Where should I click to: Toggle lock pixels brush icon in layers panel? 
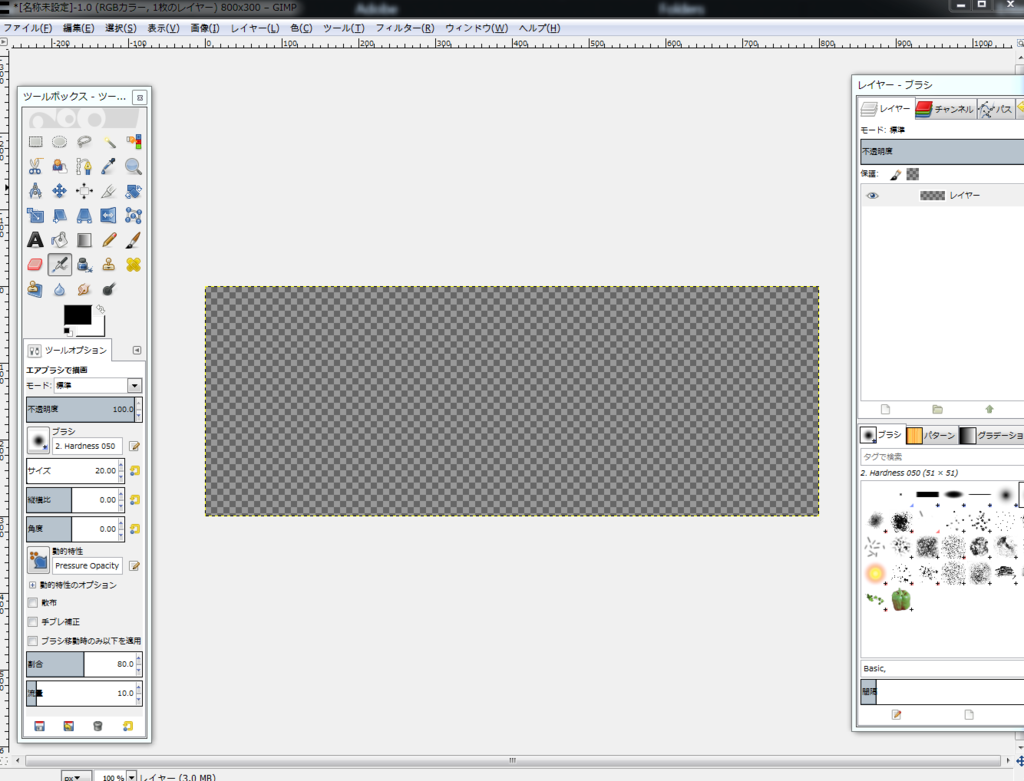point(895,174)
